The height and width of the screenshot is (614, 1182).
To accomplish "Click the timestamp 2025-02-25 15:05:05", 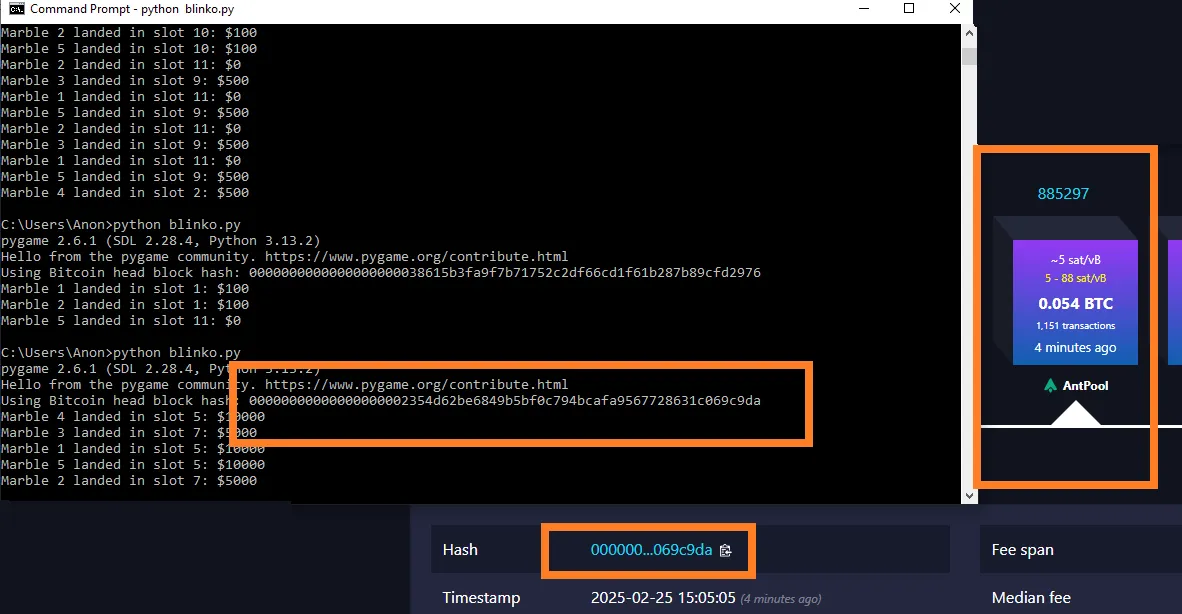I will click(663, 597).
